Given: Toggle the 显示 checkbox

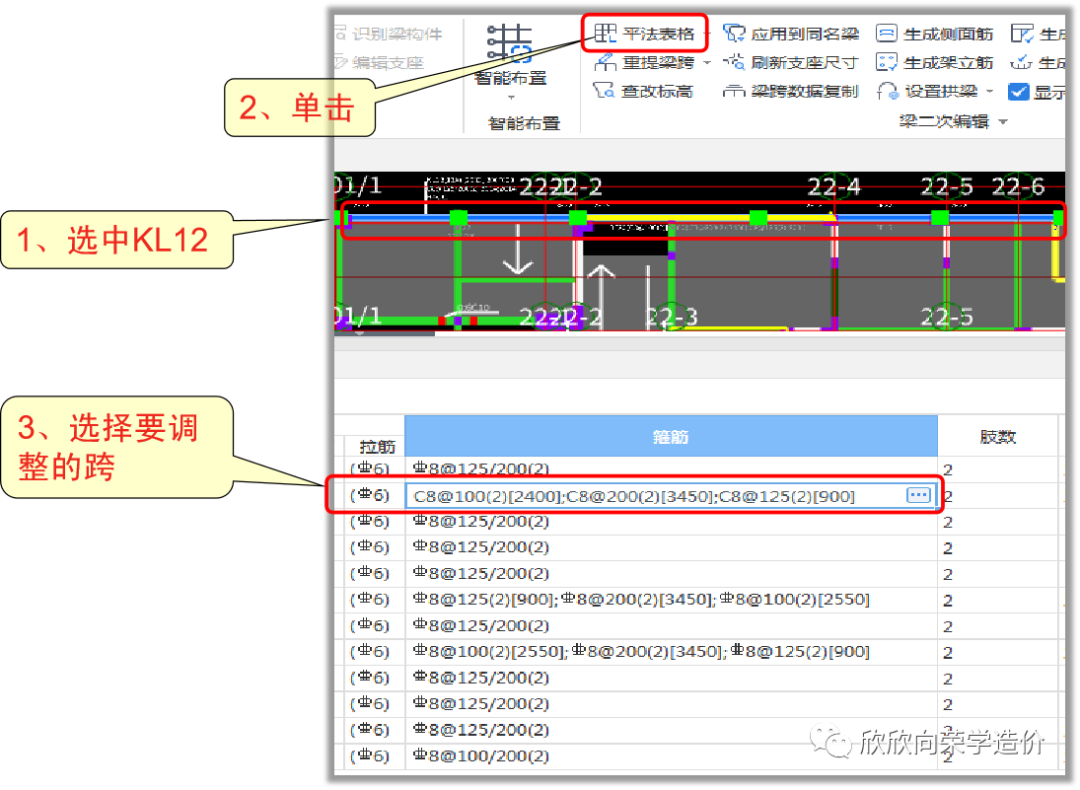Looking at the screenshot, I should [x=1018, y=92].
